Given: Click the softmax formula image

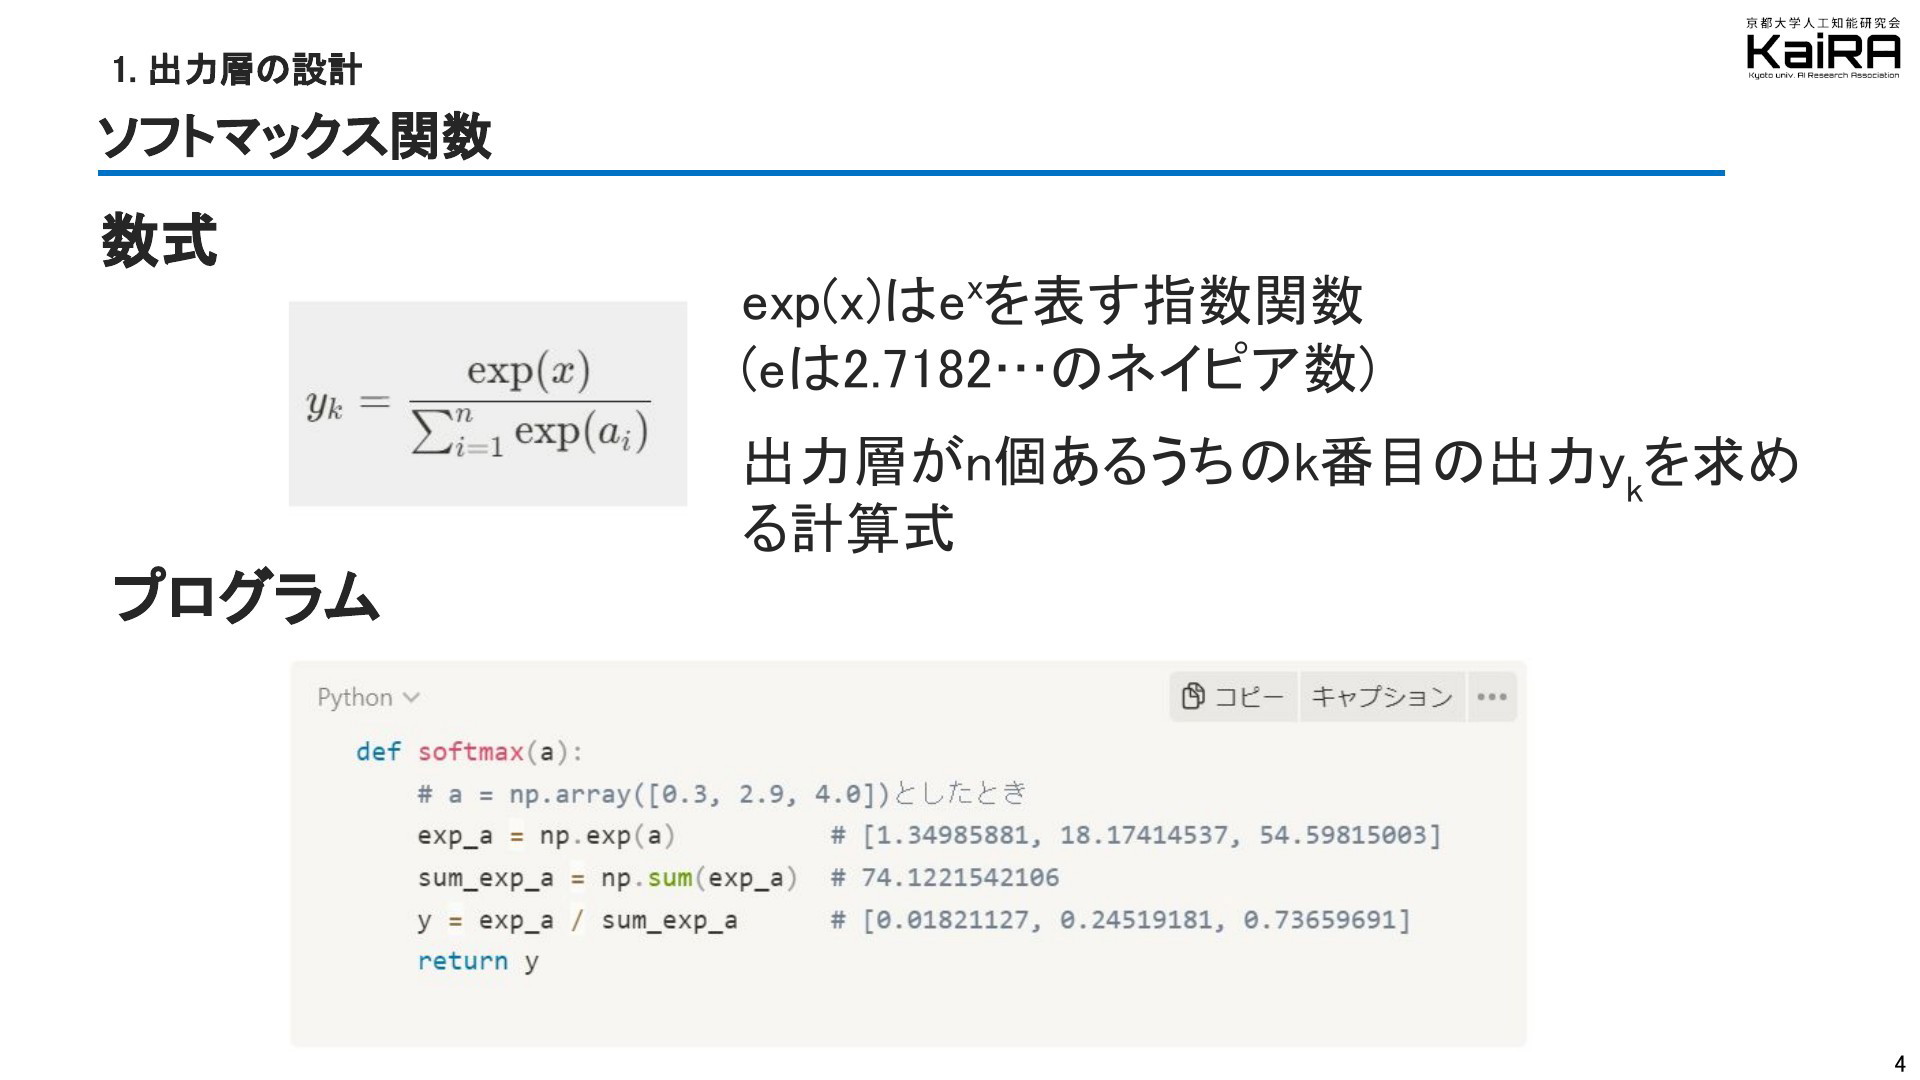Looking at the screenshot, I should pyautogui.click(x=488, y=403).
